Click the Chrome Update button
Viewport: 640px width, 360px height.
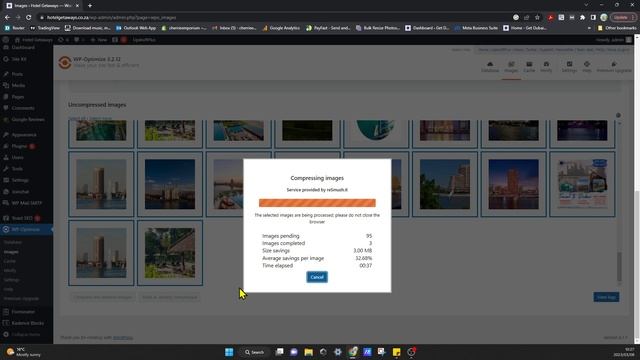coord(623,18)
